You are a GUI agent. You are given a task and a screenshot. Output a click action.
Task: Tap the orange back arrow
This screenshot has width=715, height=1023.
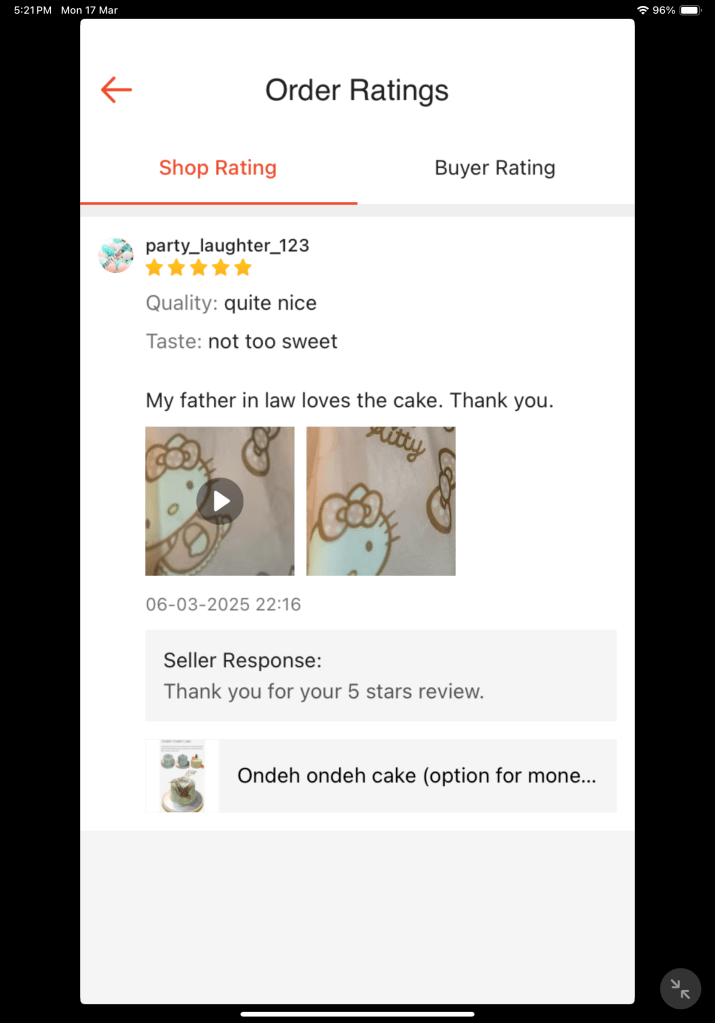116,90
